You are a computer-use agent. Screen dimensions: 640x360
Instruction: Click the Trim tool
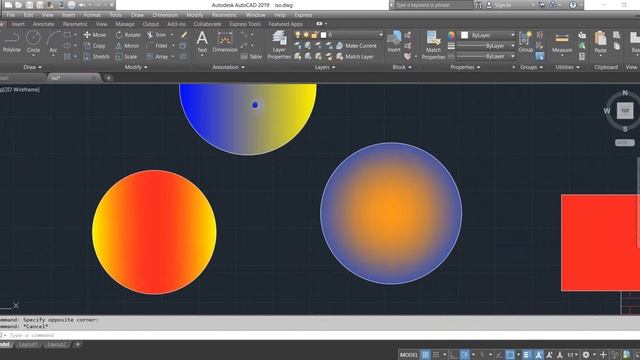point(157,35)
